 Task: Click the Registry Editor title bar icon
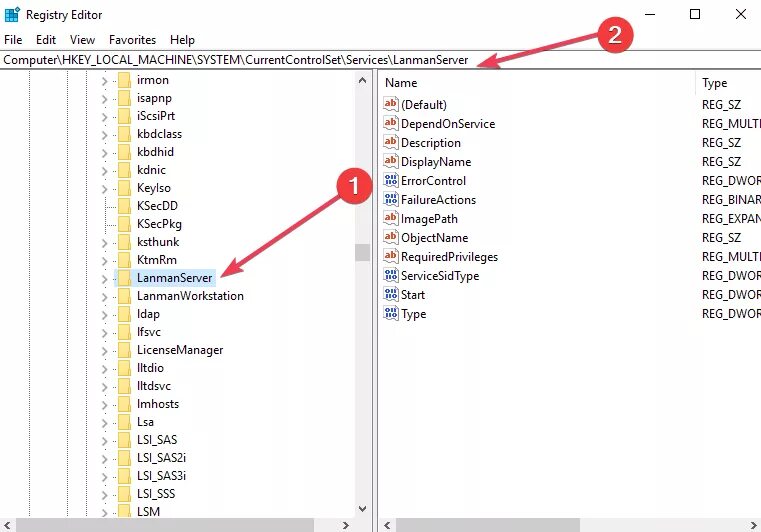tap(12, 15)
